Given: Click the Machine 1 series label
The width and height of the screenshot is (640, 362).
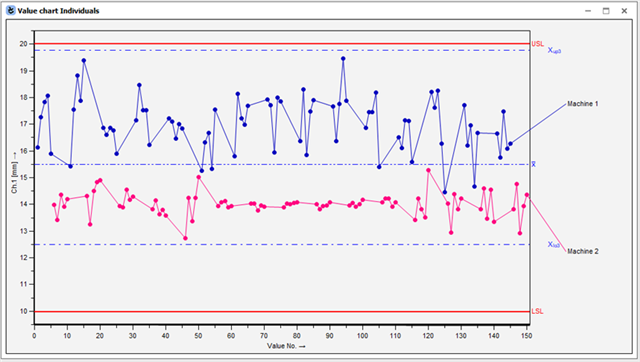Looking at the screenshot, I should (x=582, y=104).
